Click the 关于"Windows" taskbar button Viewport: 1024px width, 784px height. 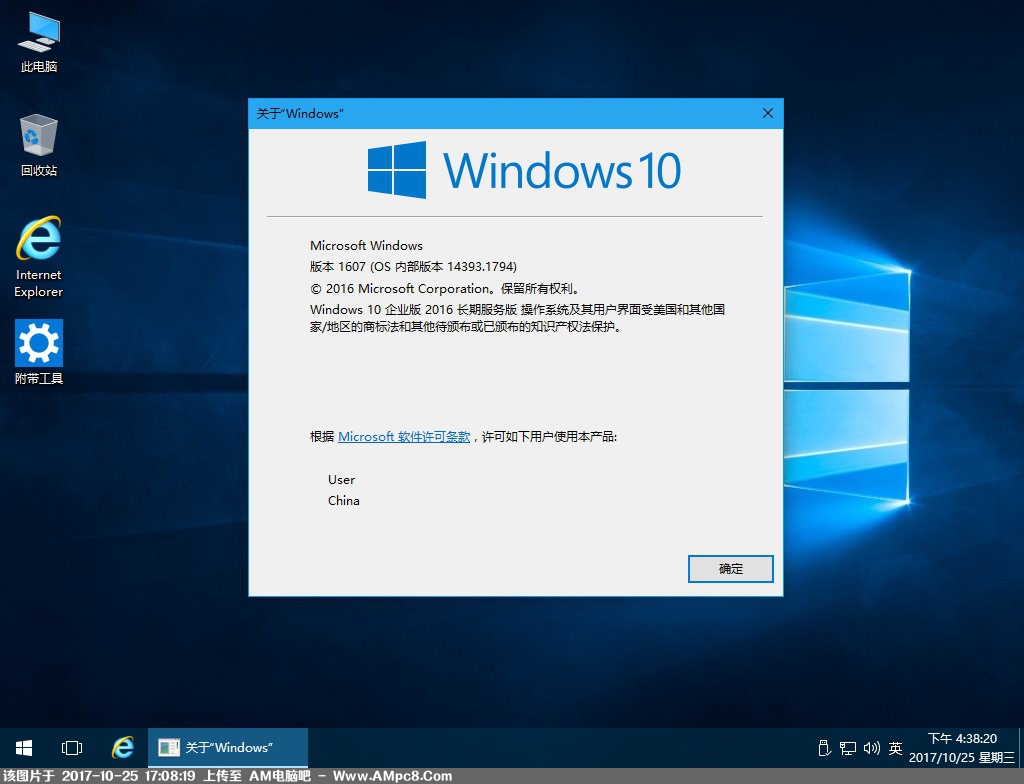228,747
